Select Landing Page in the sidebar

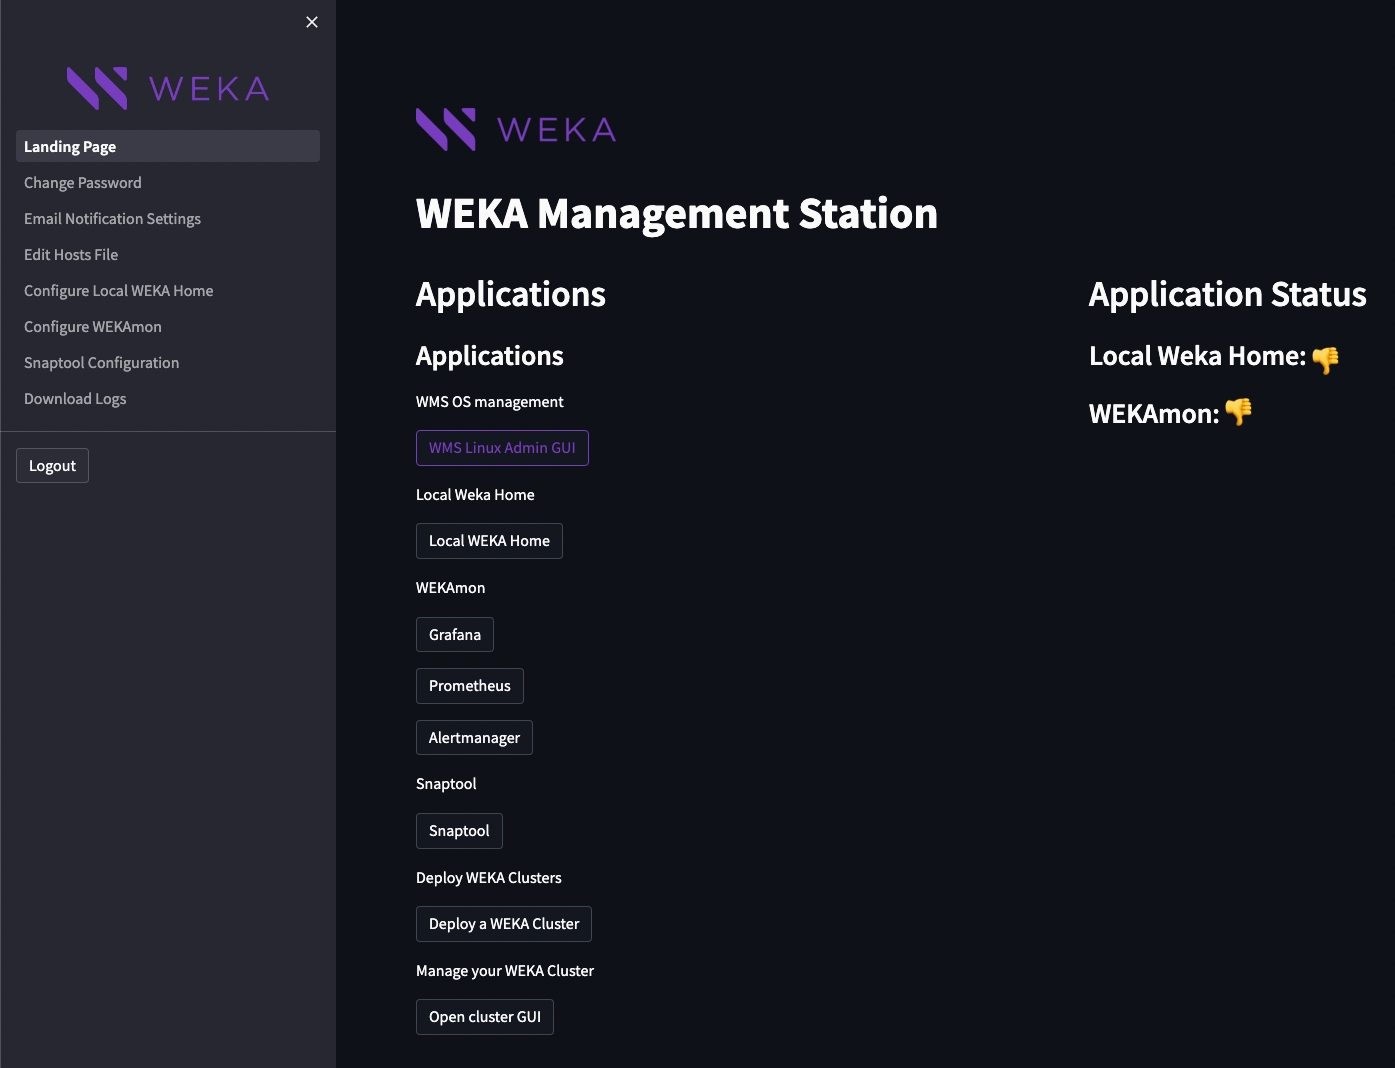tap(70, 147)
